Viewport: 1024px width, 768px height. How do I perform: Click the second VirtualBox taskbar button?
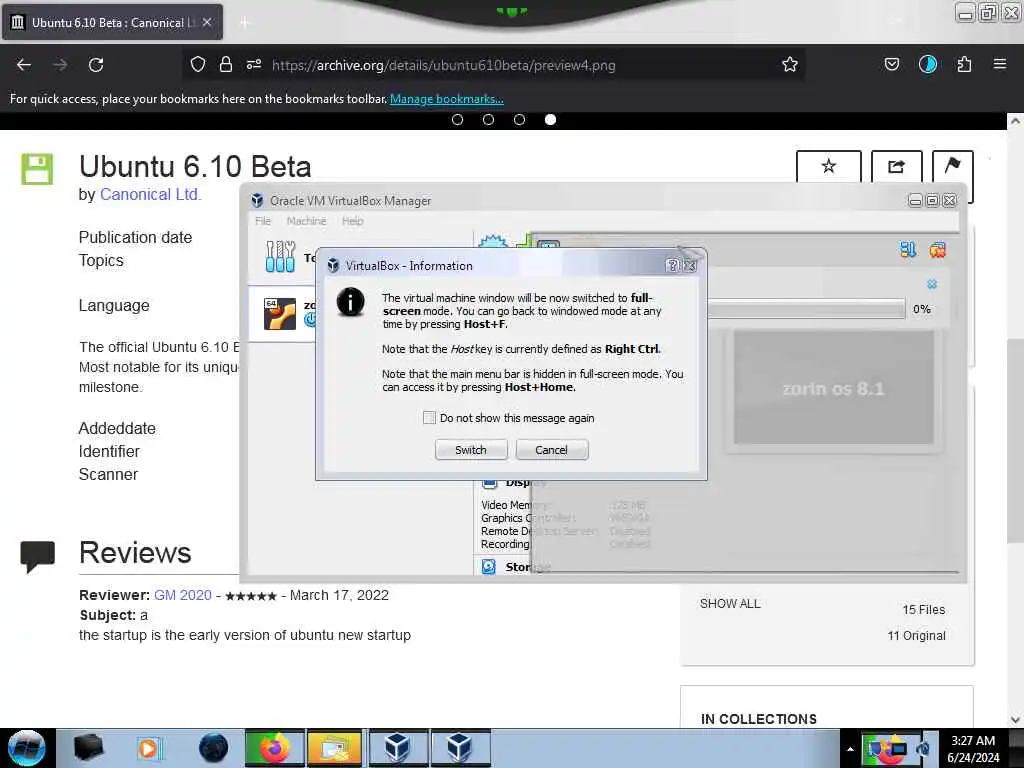tap(460, 748)
